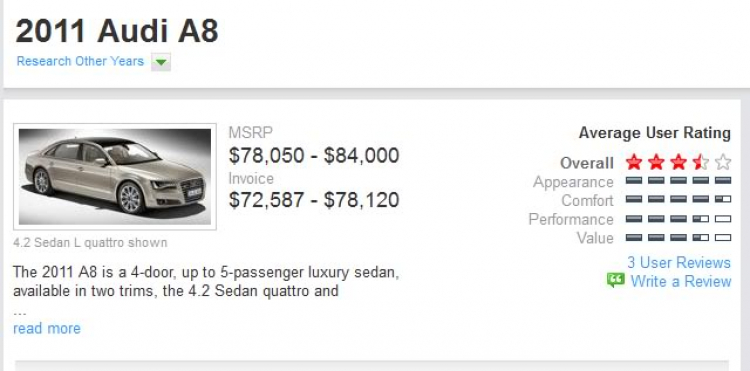
Task: Click the Research Other Years link
Action: click(x=80, y=61)
